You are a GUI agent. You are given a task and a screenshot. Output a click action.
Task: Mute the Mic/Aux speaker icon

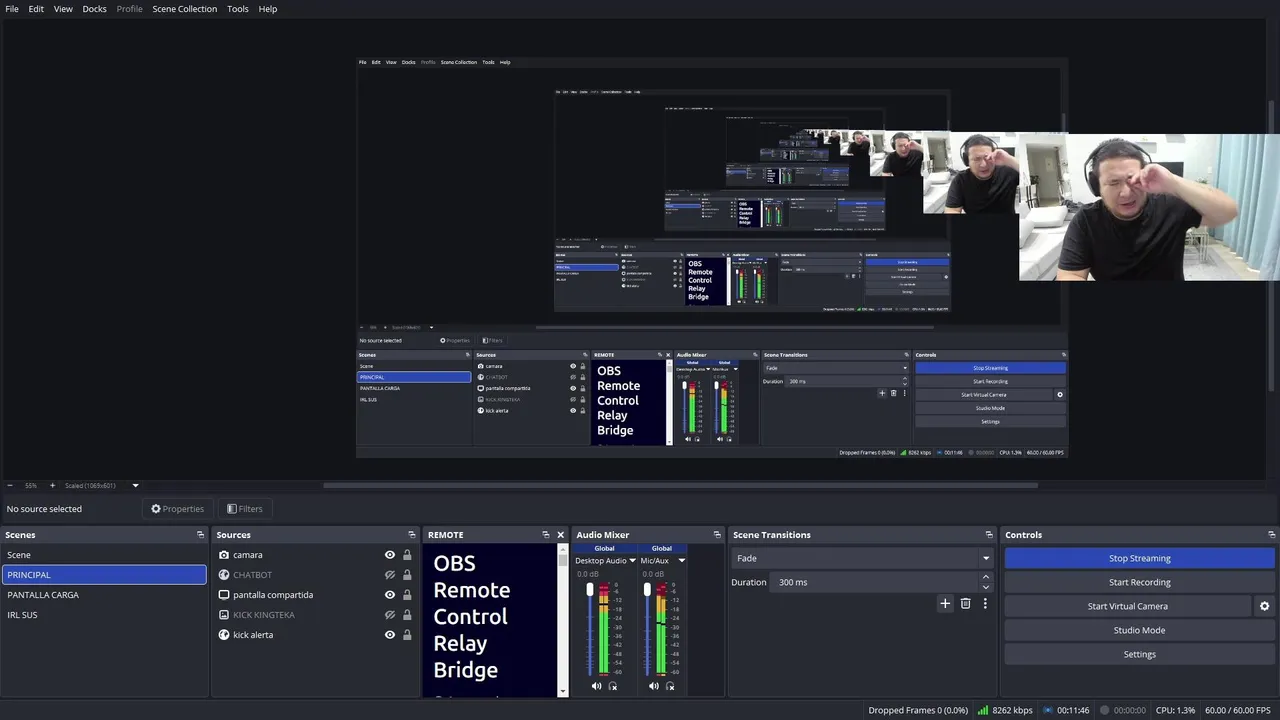654,686
